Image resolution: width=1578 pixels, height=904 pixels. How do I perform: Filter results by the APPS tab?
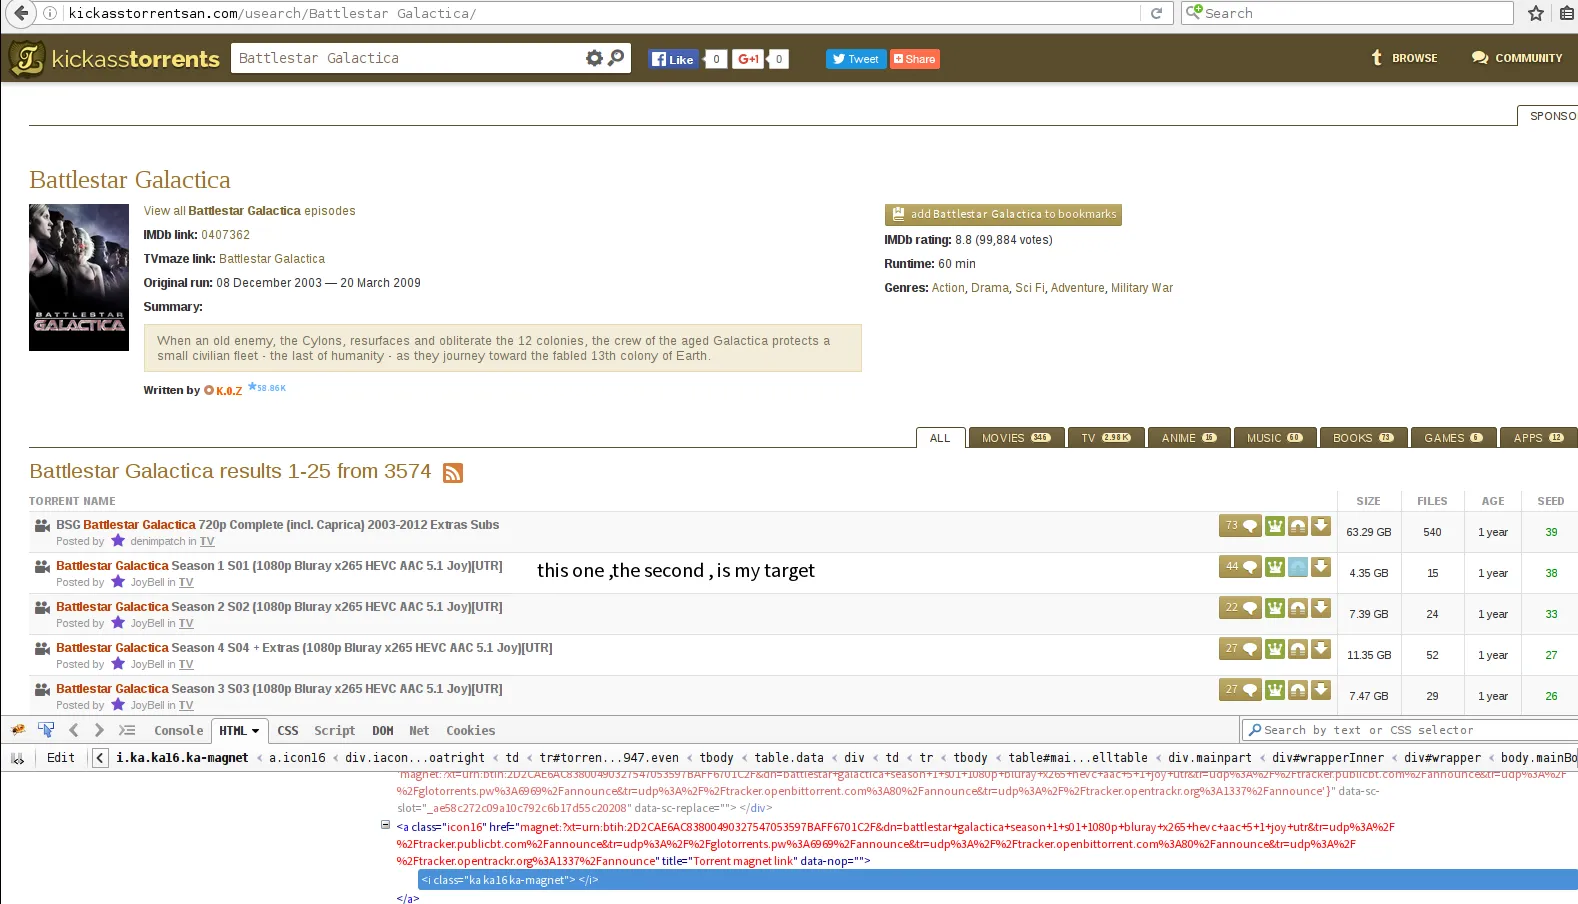1538,438
